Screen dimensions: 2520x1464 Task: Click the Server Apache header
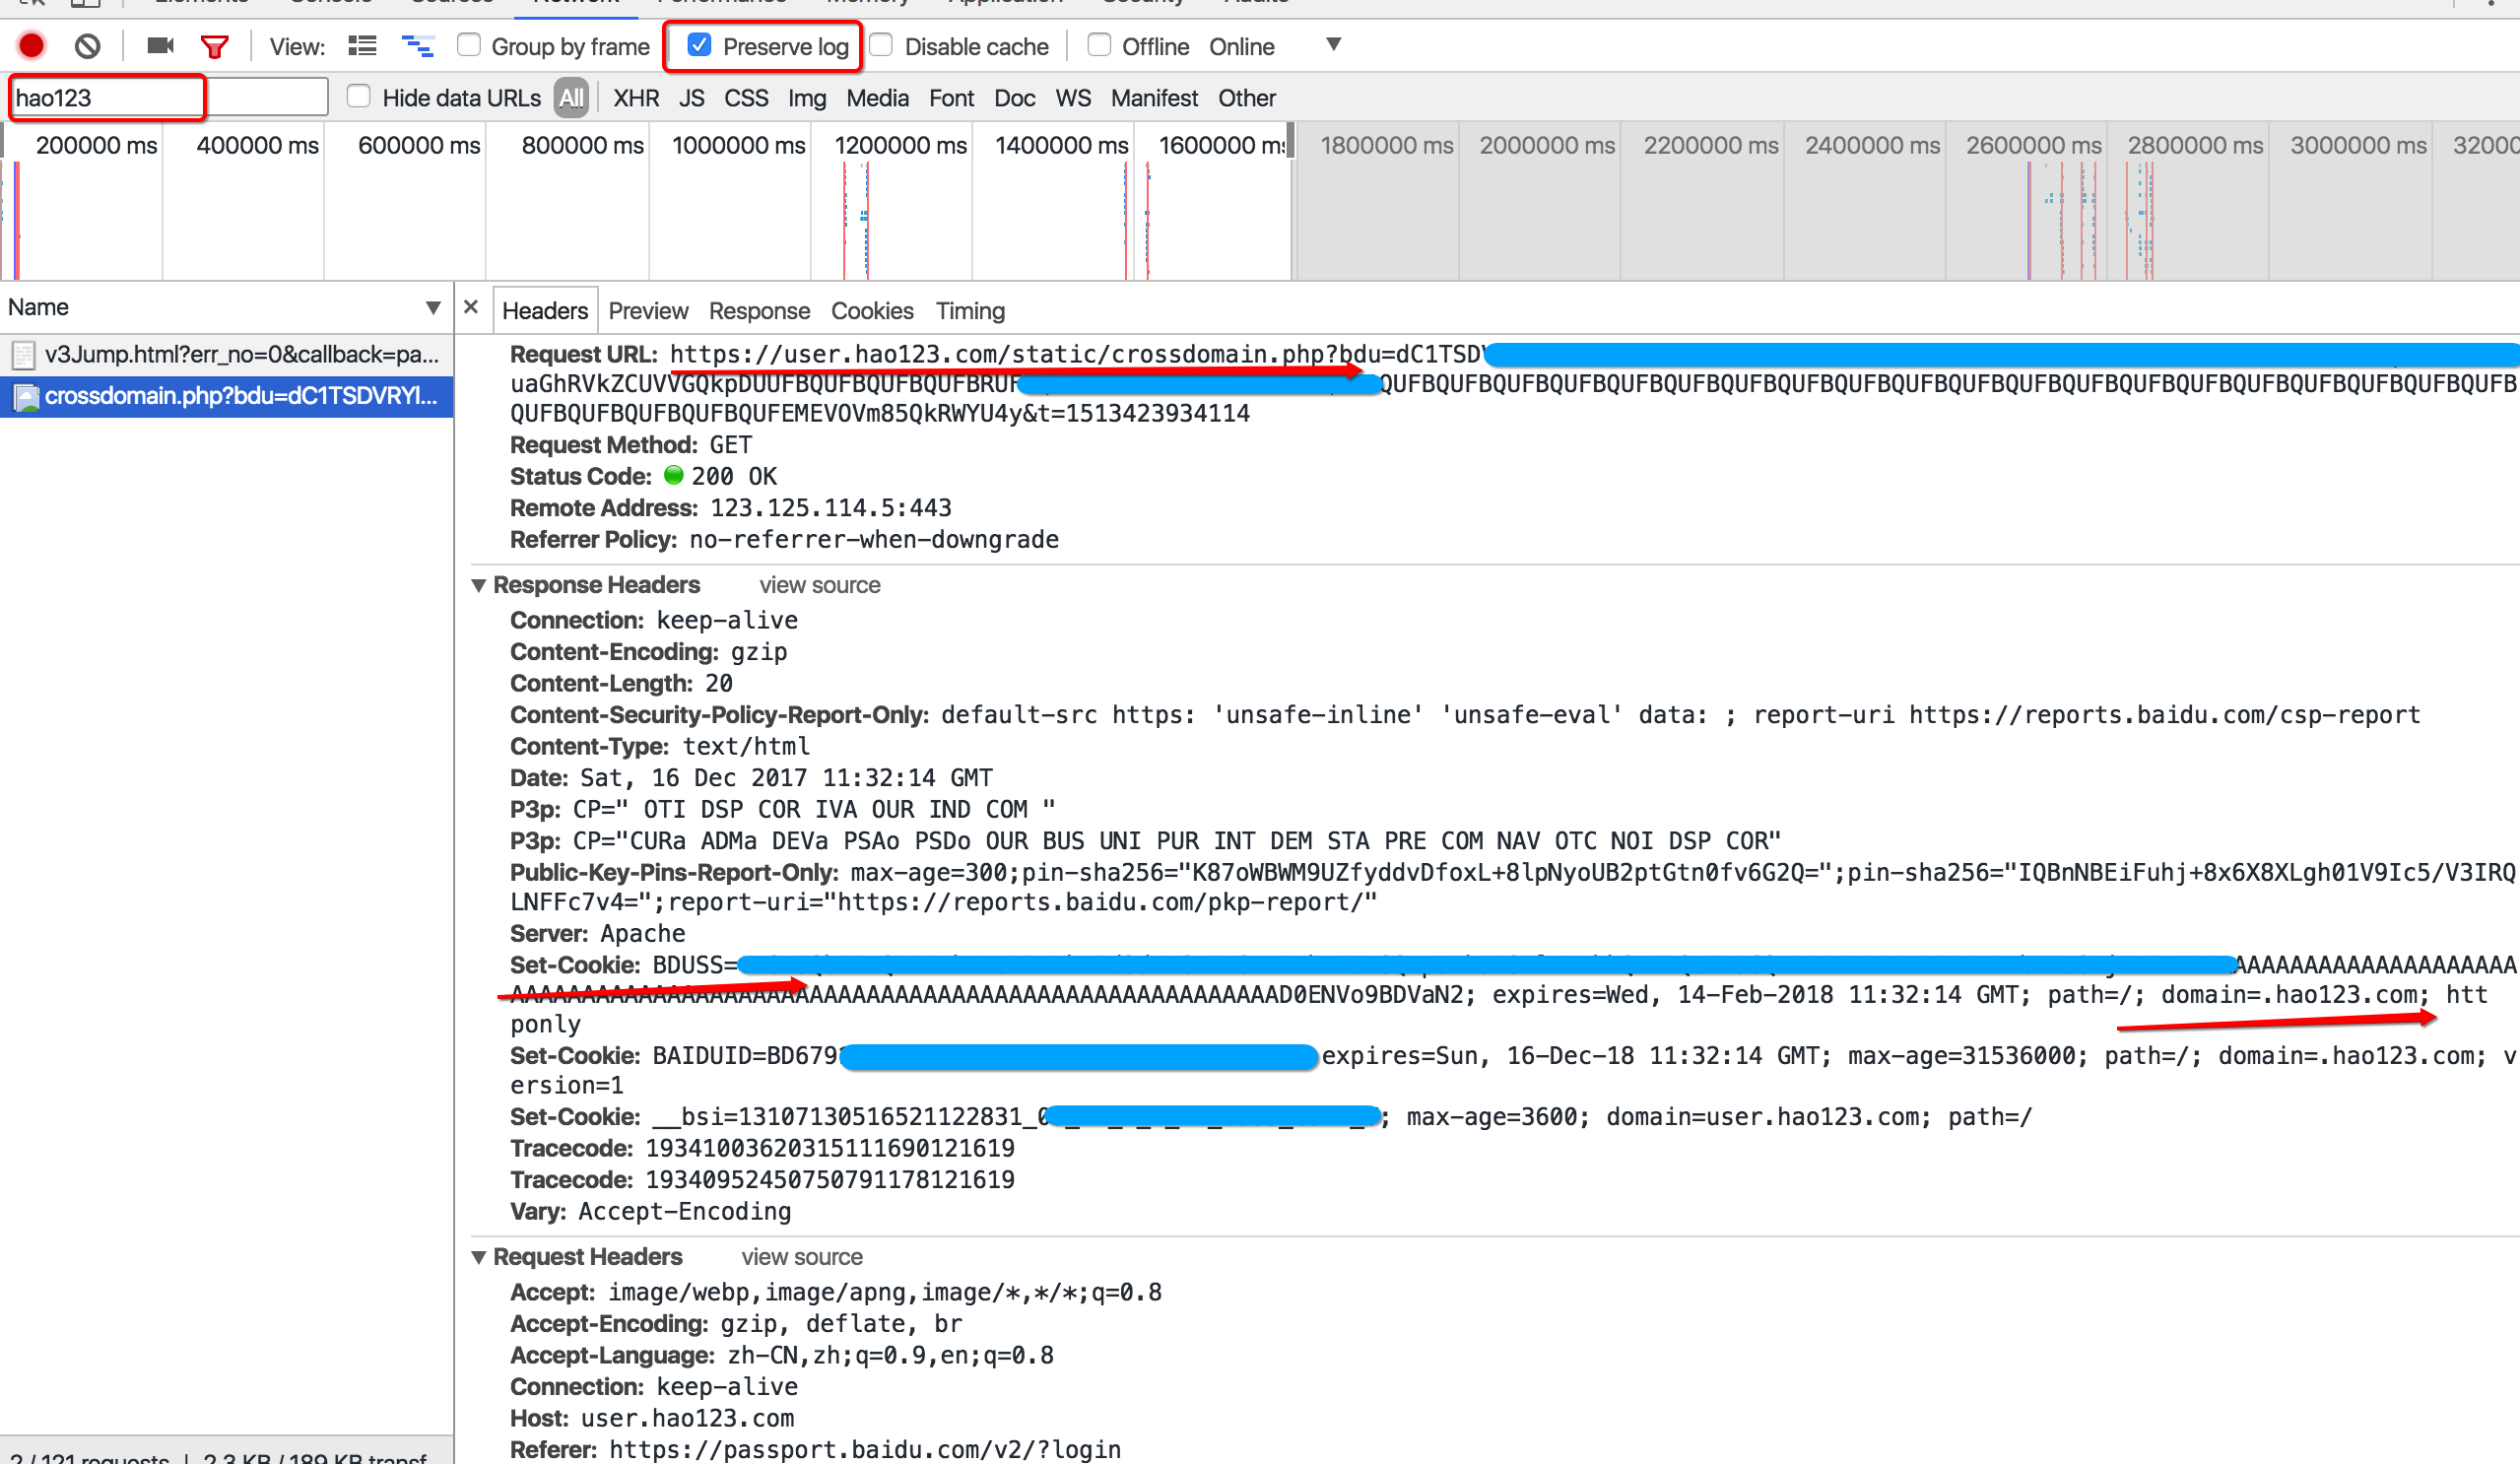598,934
